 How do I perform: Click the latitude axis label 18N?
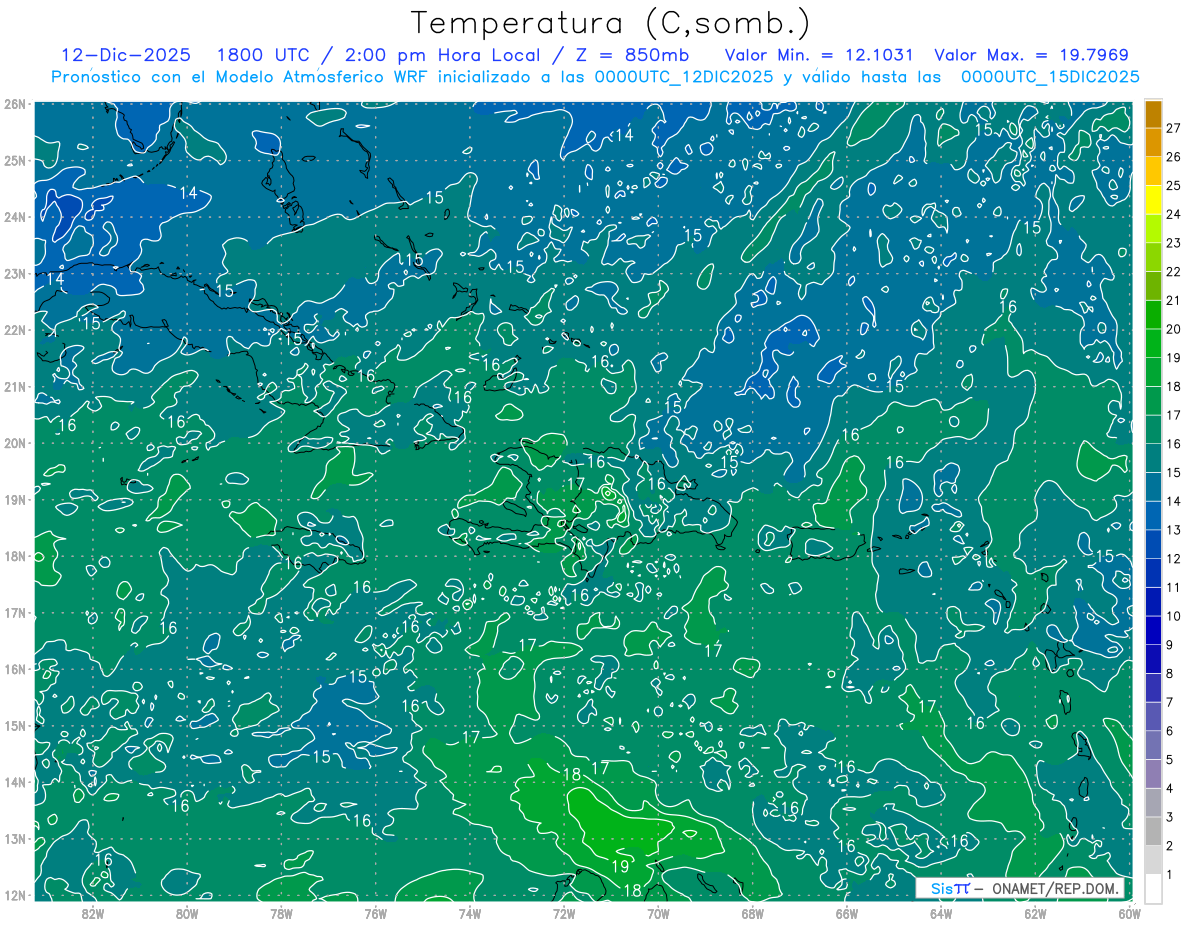(x=15, y=556)
